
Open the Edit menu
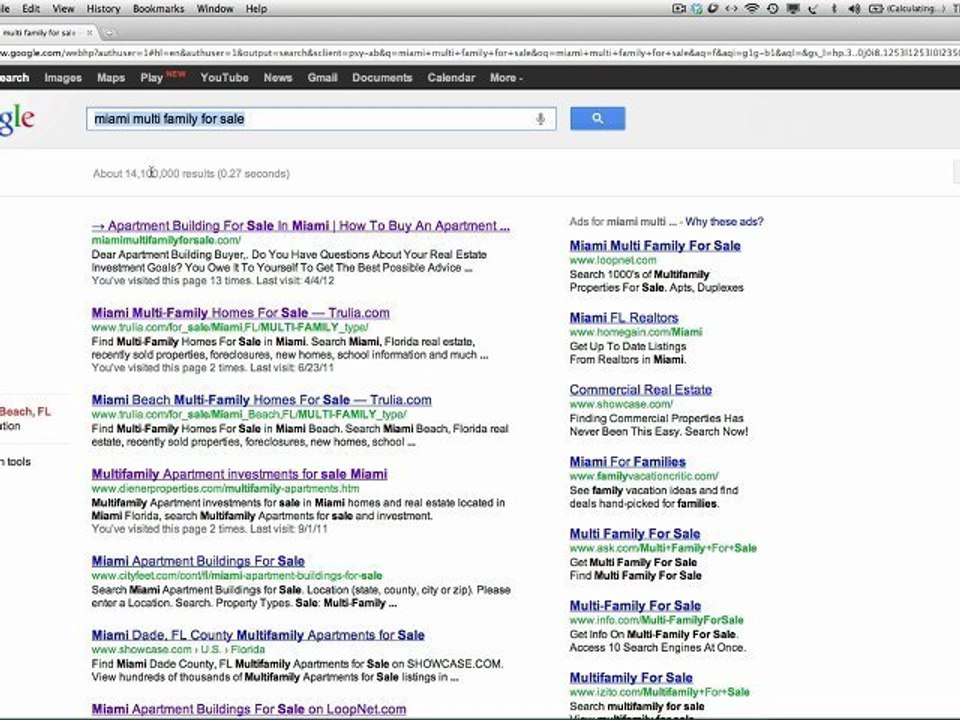click(x=31, y=9)
